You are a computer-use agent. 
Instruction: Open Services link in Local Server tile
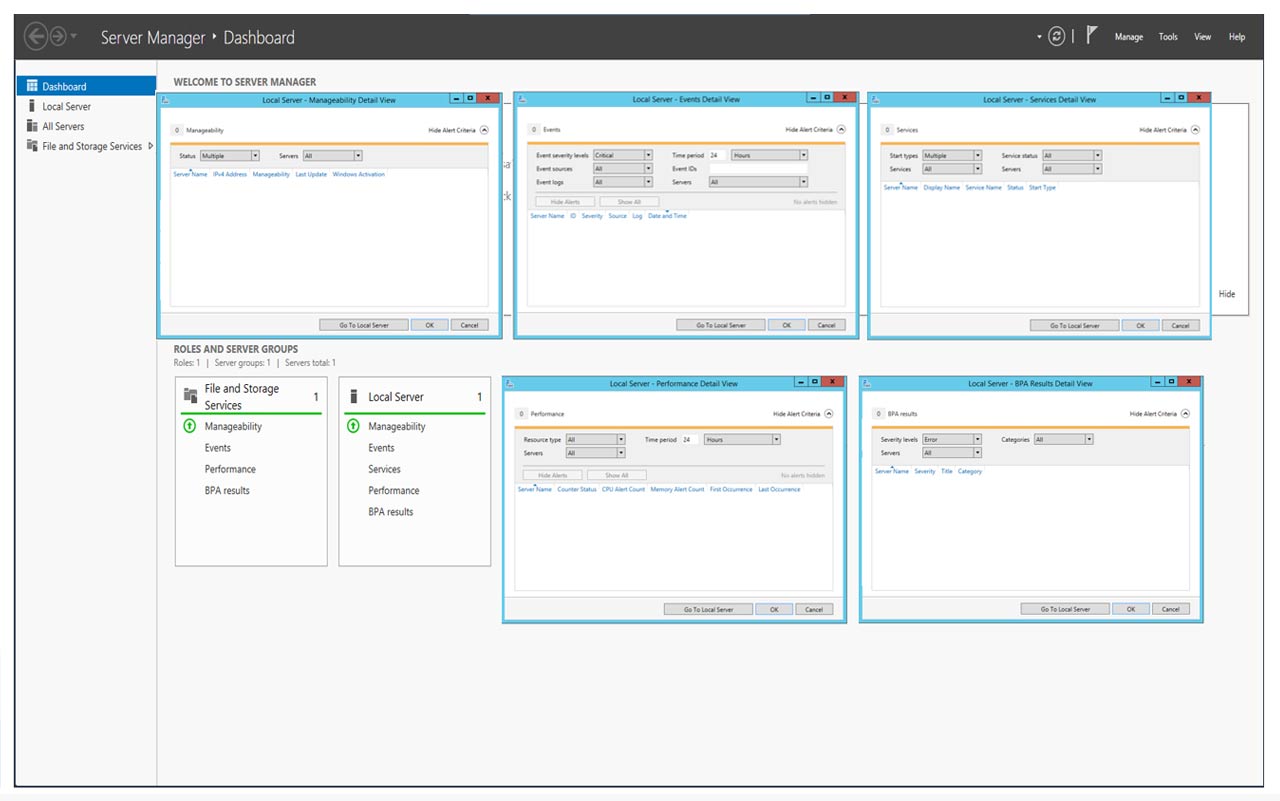[384, 469]
